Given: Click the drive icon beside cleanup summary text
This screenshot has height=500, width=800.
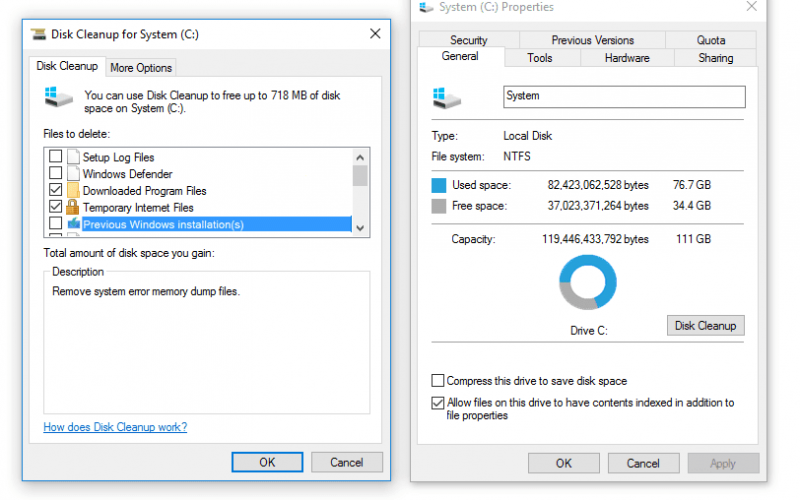Looking at the screenshot, I should 58,97.
